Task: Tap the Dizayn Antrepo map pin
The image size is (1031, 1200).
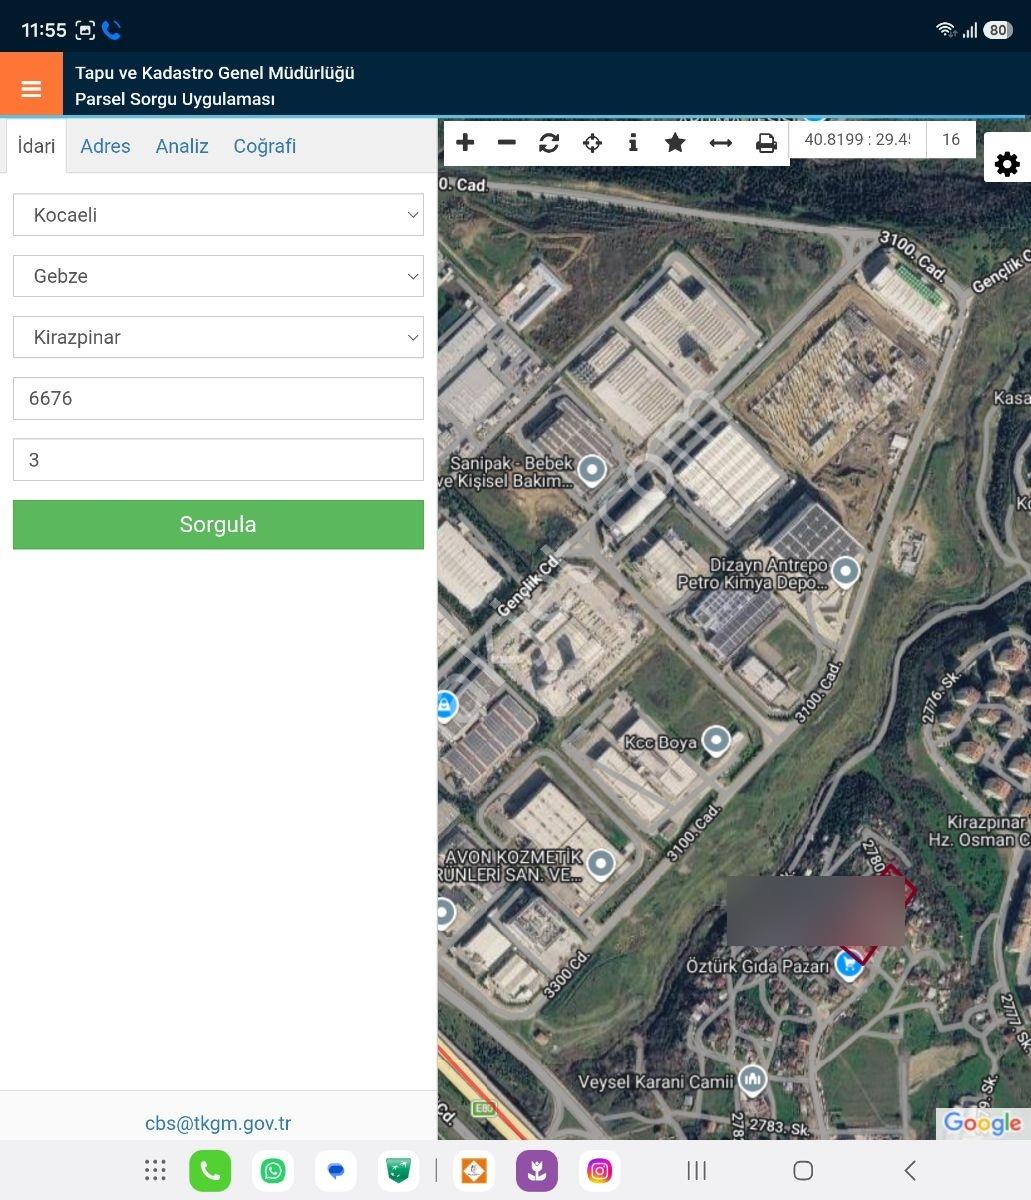Action: pyautogui.click(x=846, y=571)
